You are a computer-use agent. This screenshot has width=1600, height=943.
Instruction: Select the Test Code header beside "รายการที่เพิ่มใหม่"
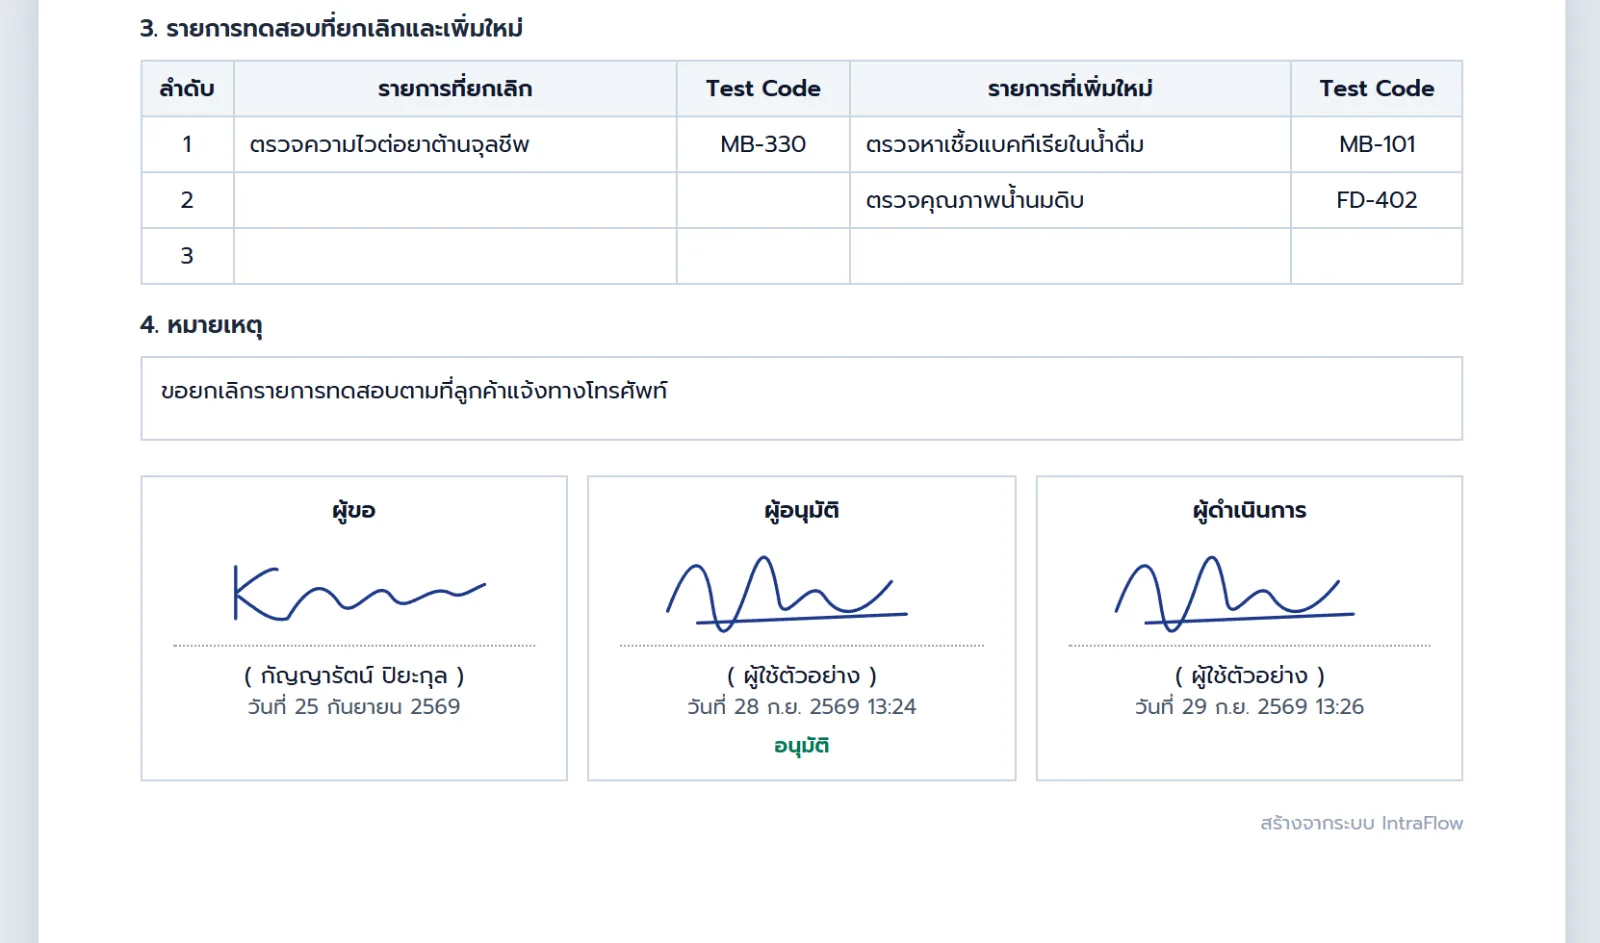tap(1376, 88)
